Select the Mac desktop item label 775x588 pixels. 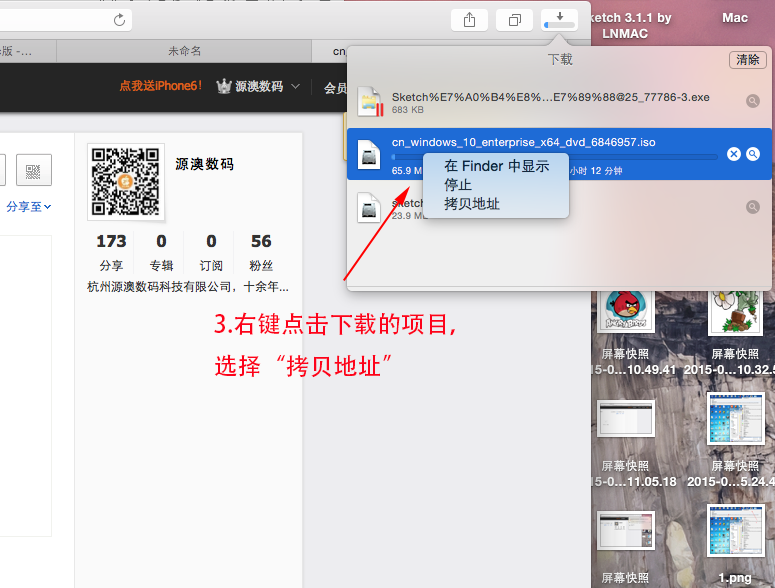tap(735, 18)
